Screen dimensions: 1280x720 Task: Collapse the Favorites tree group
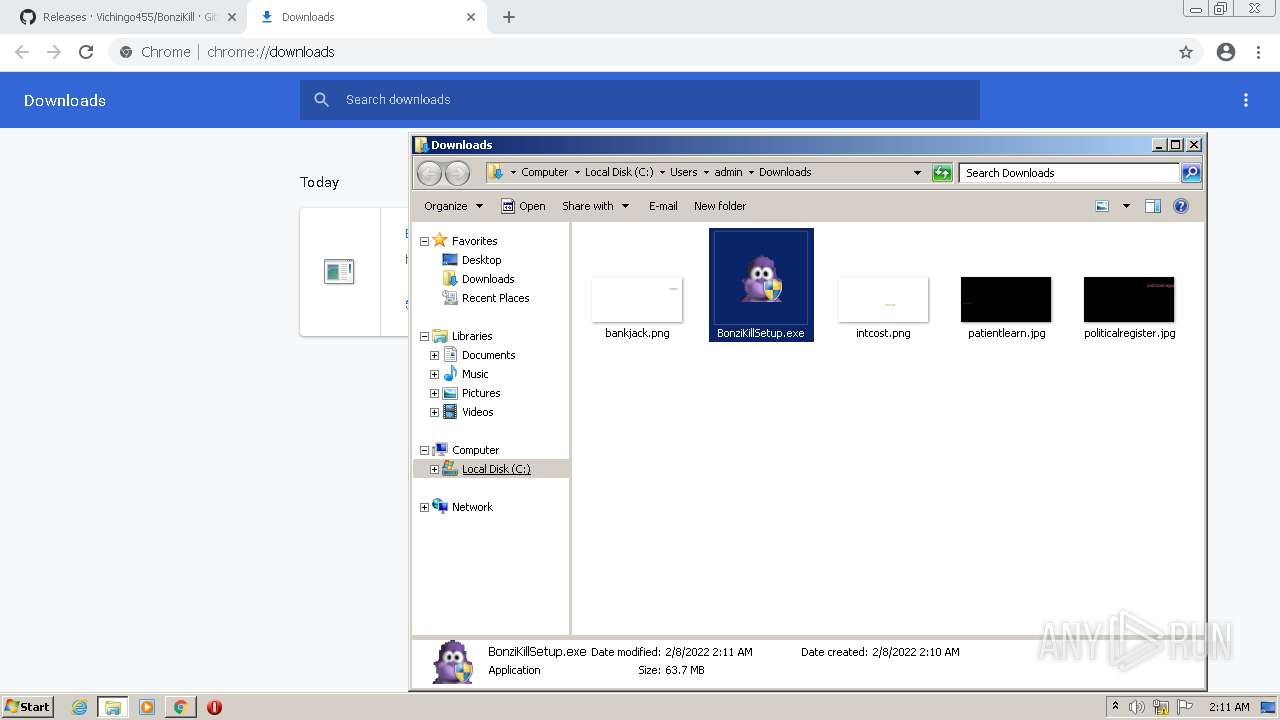pos(424,241)
